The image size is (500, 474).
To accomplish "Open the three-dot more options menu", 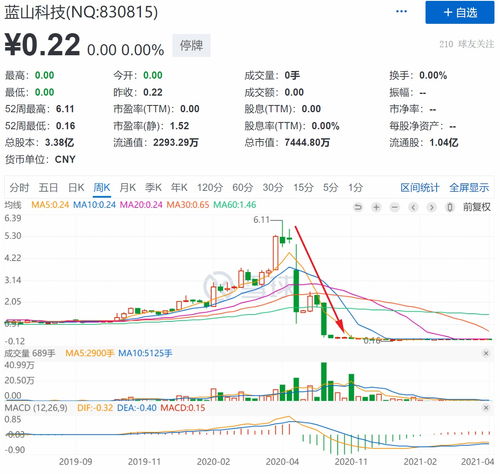I will [401, 12].
